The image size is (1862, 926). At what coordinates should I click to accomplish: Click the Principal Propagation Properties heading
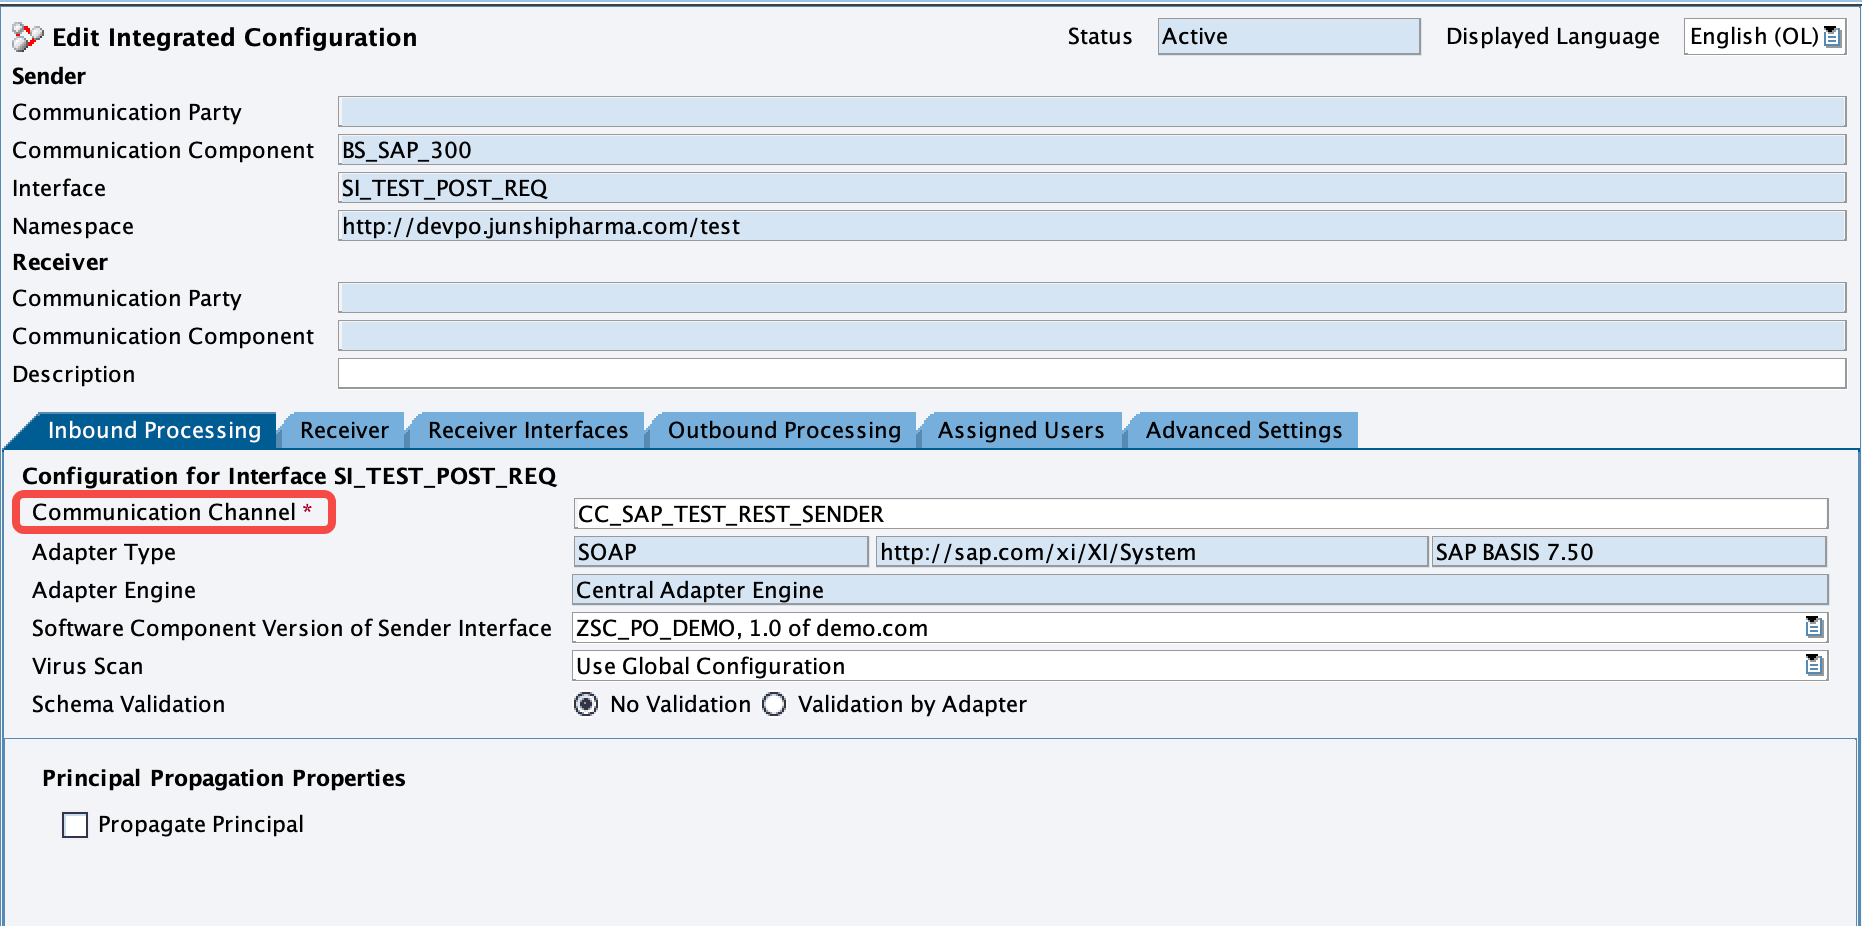pyautogui.click(x=224, y=778)
